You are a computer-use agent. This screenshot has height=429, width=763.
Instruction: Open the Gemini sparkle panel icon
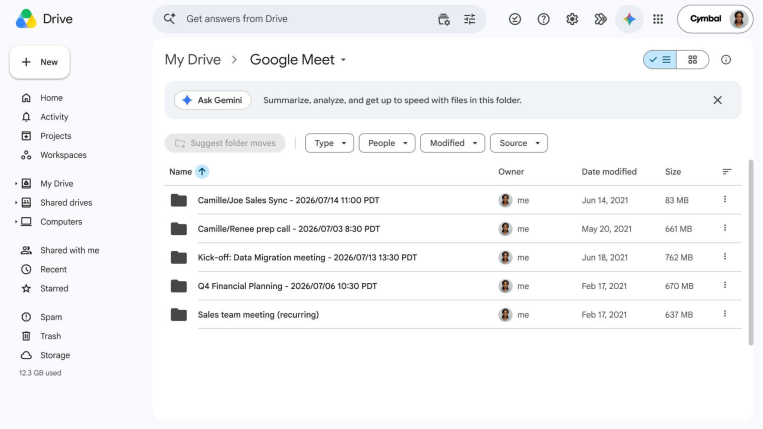pyautogui.click(x=629, y=19)
